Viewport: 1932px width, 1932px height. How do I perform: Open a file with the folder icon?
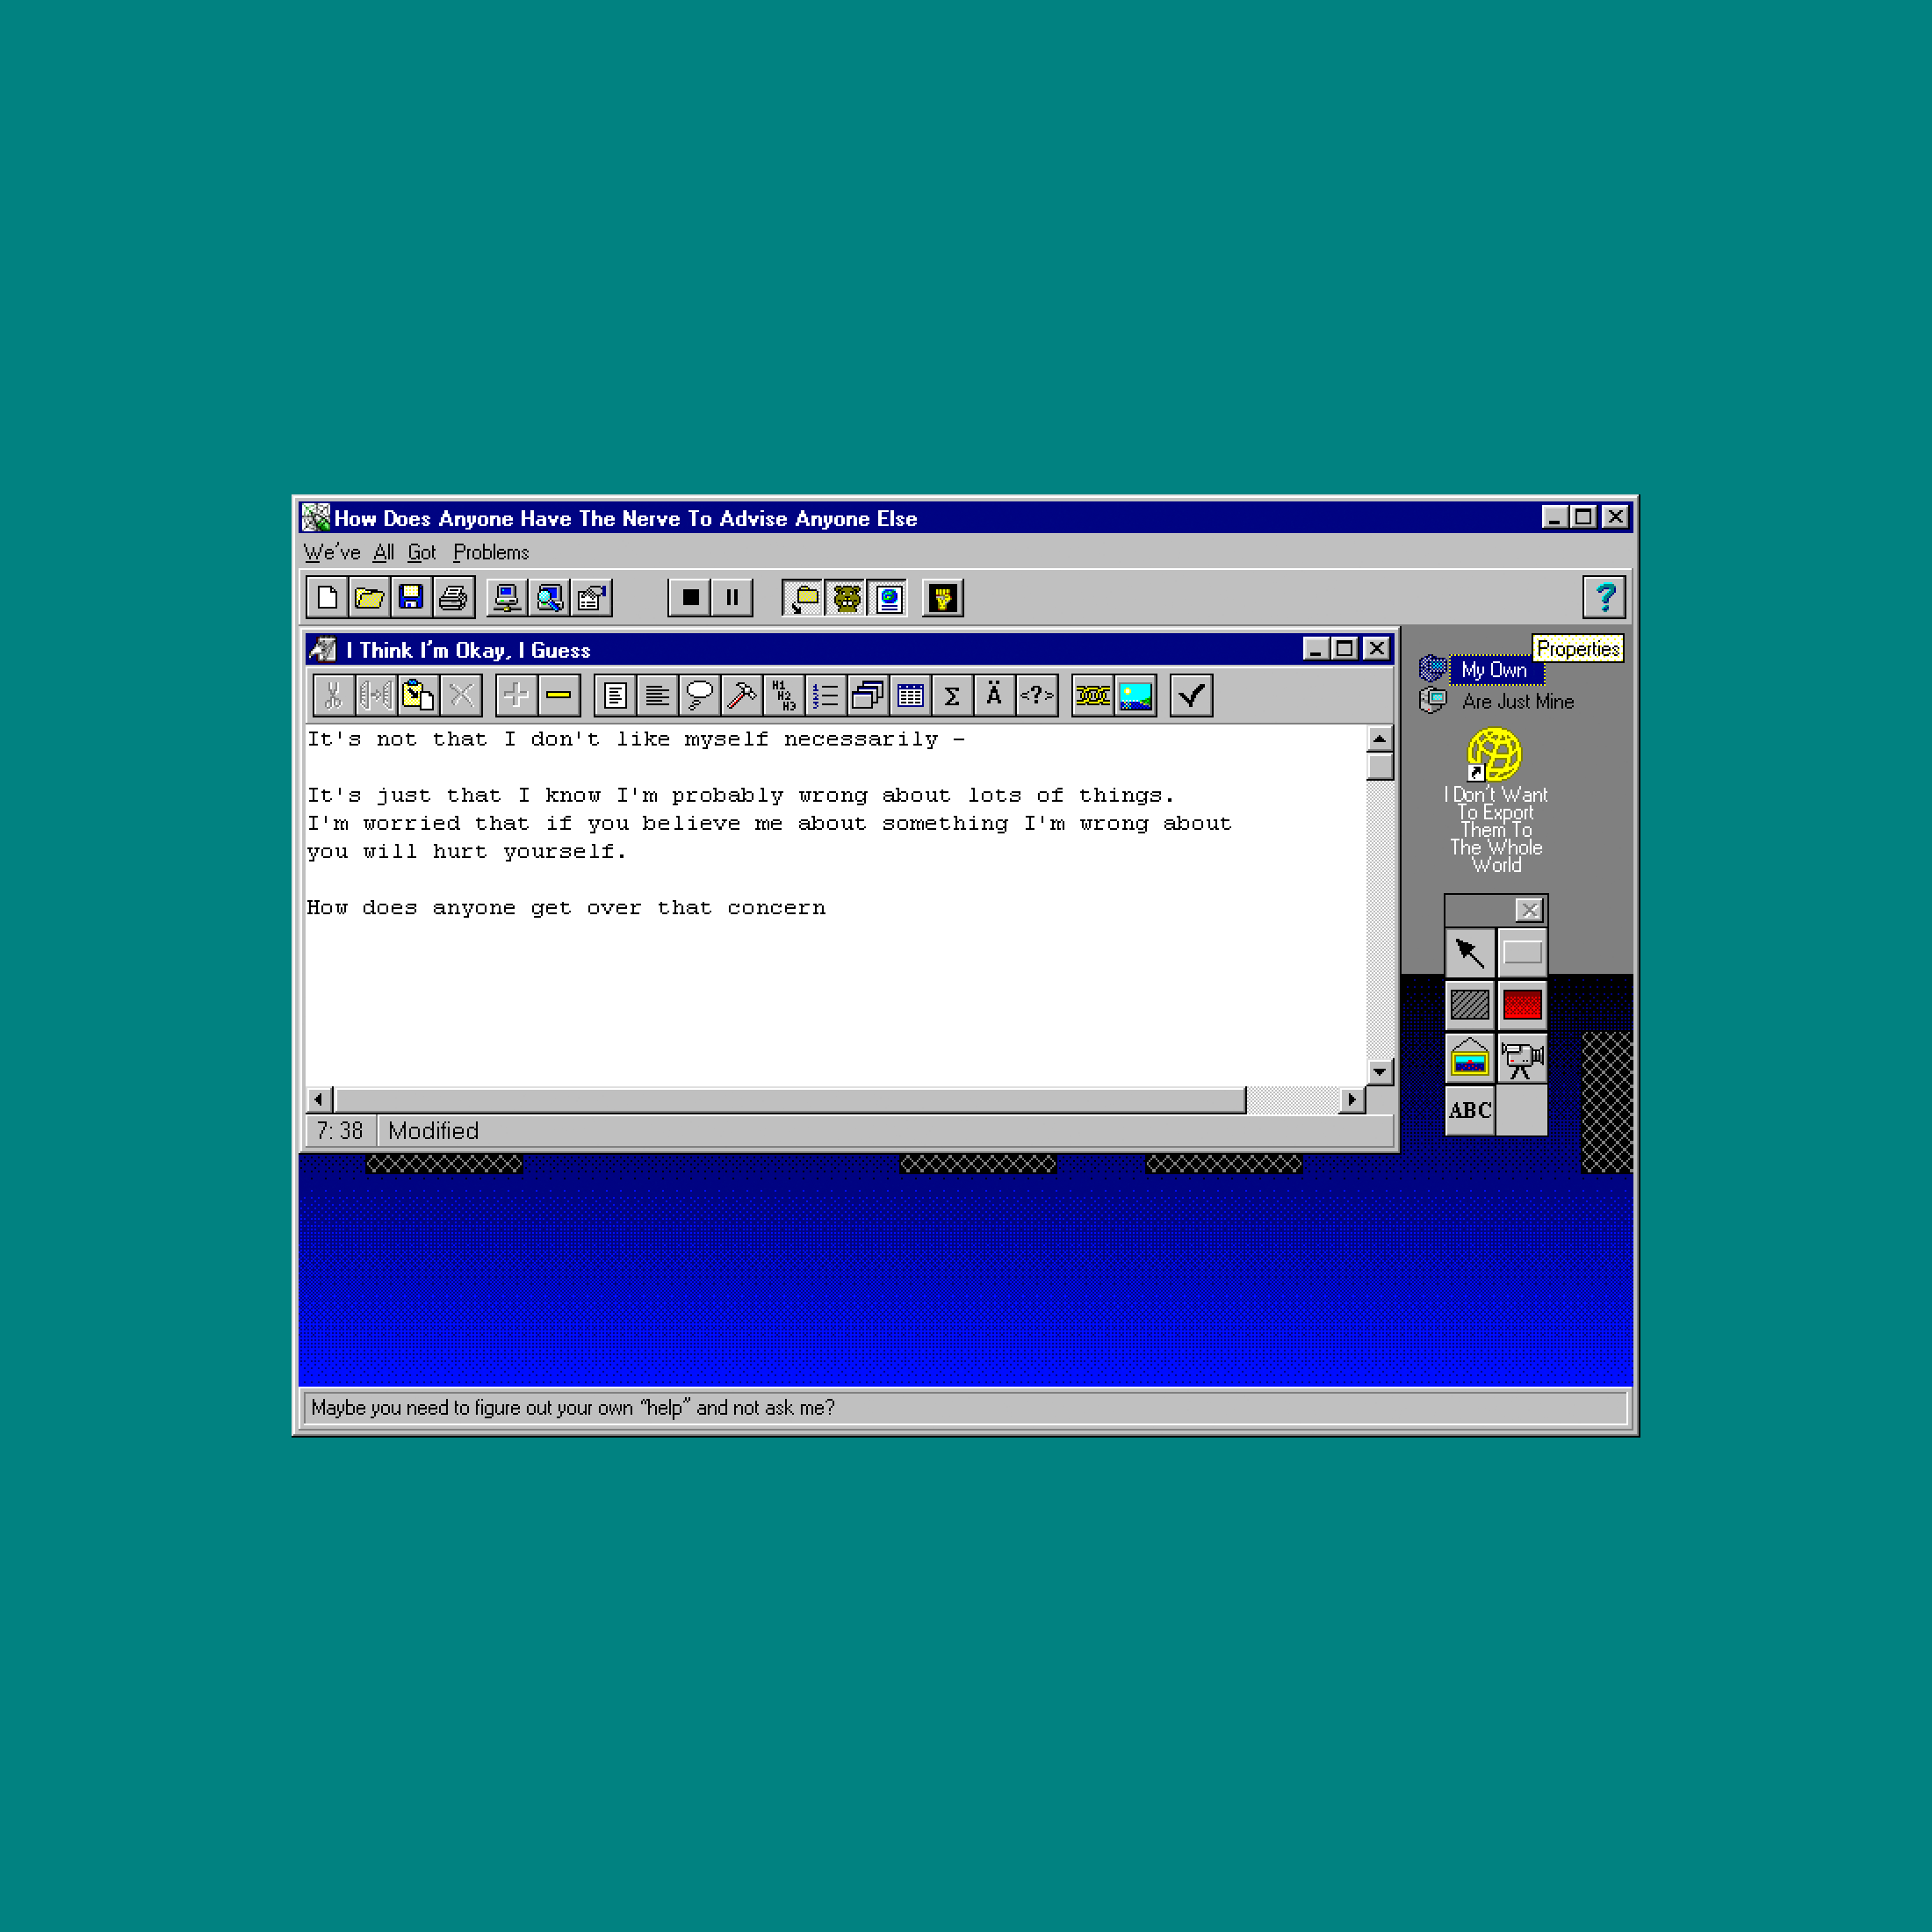click(x=369, y=598)
